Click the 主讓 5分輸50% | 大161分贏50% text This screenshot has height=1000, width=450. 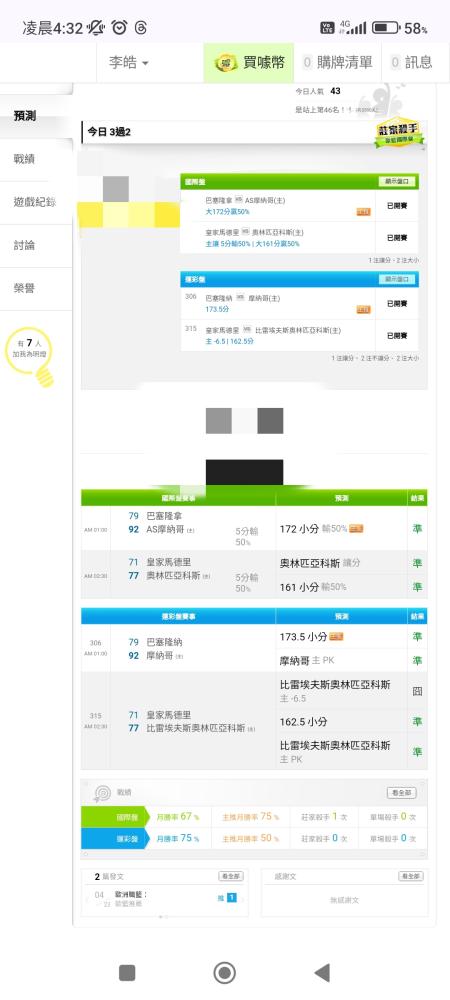253,244
